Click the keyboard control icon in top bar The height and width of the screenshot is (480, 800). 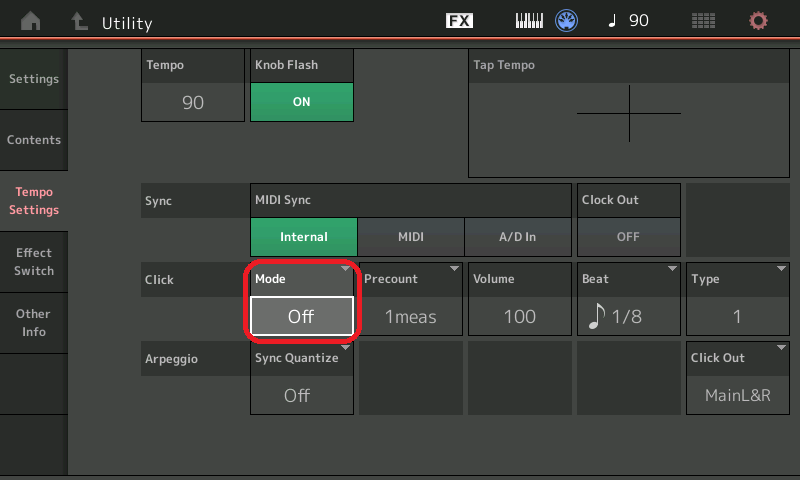tap(529, 21)
